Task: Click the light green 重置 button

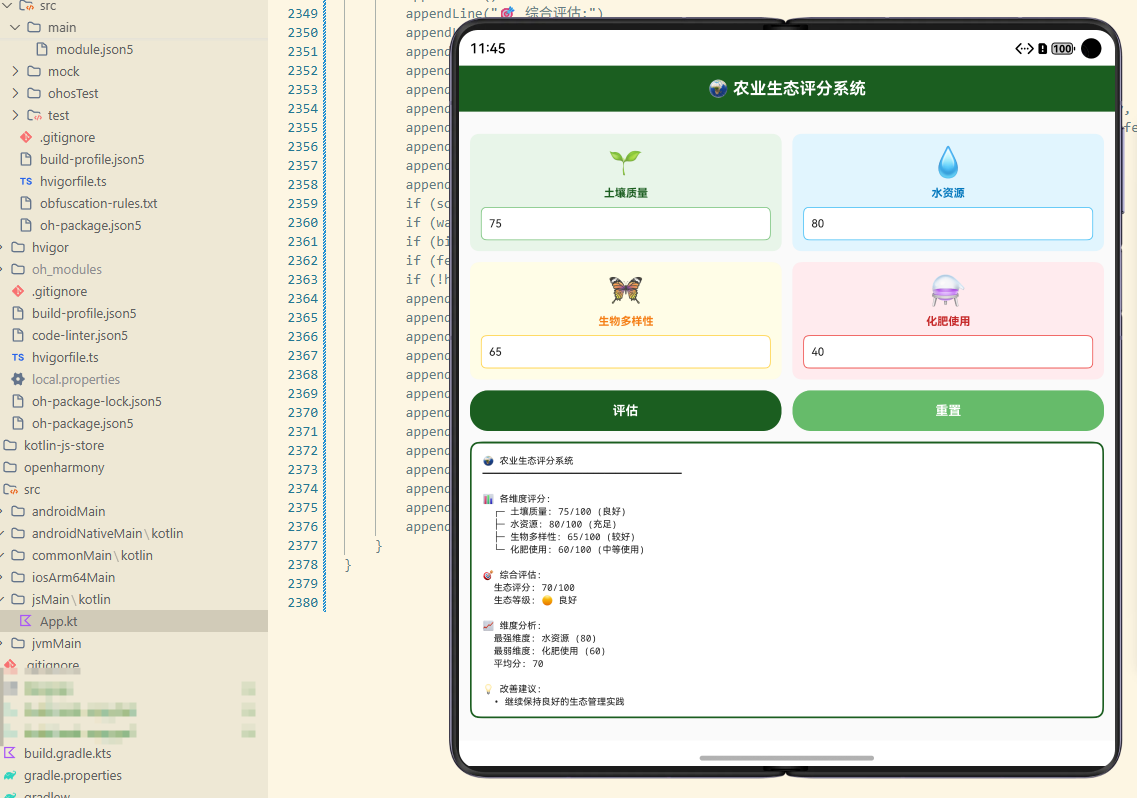Action: (x=948, y=411)
